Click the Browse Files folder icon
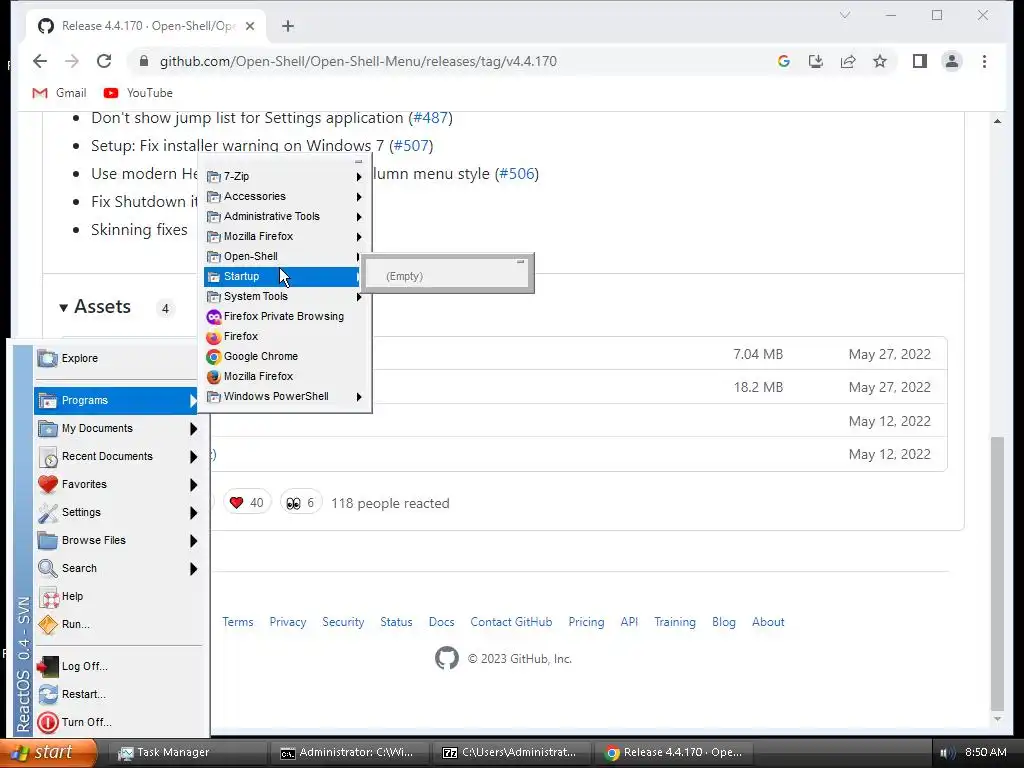The height and width of the screenshot is (768, 1024). click(47, 540)
